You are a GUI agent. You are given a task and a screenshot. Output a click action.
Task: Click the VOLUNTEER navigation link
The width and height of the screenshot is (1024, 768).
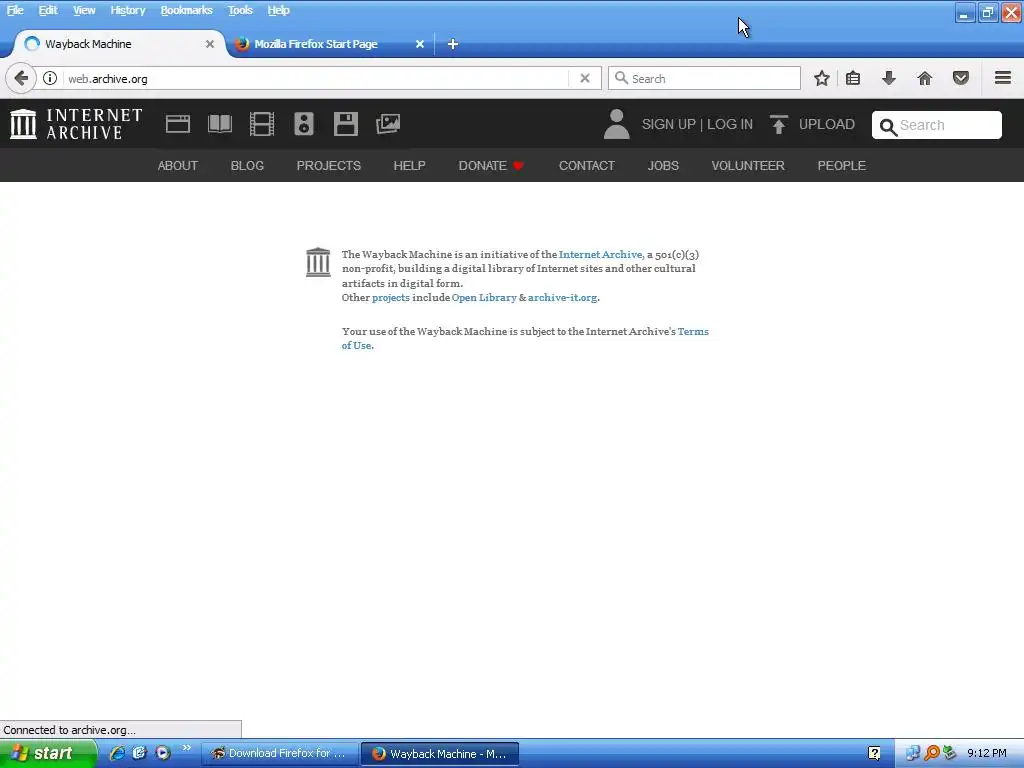pyautogui.click(x=748, y=166)
